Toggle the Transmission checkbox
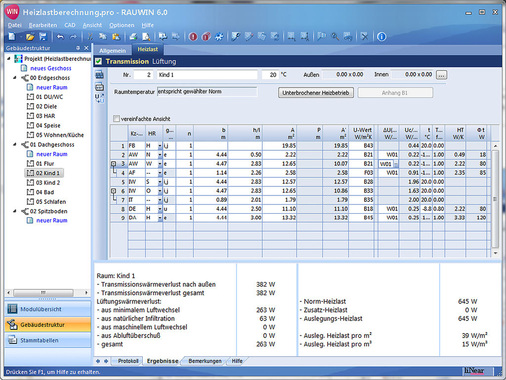 pyautogui.click(x=98, y=61)
